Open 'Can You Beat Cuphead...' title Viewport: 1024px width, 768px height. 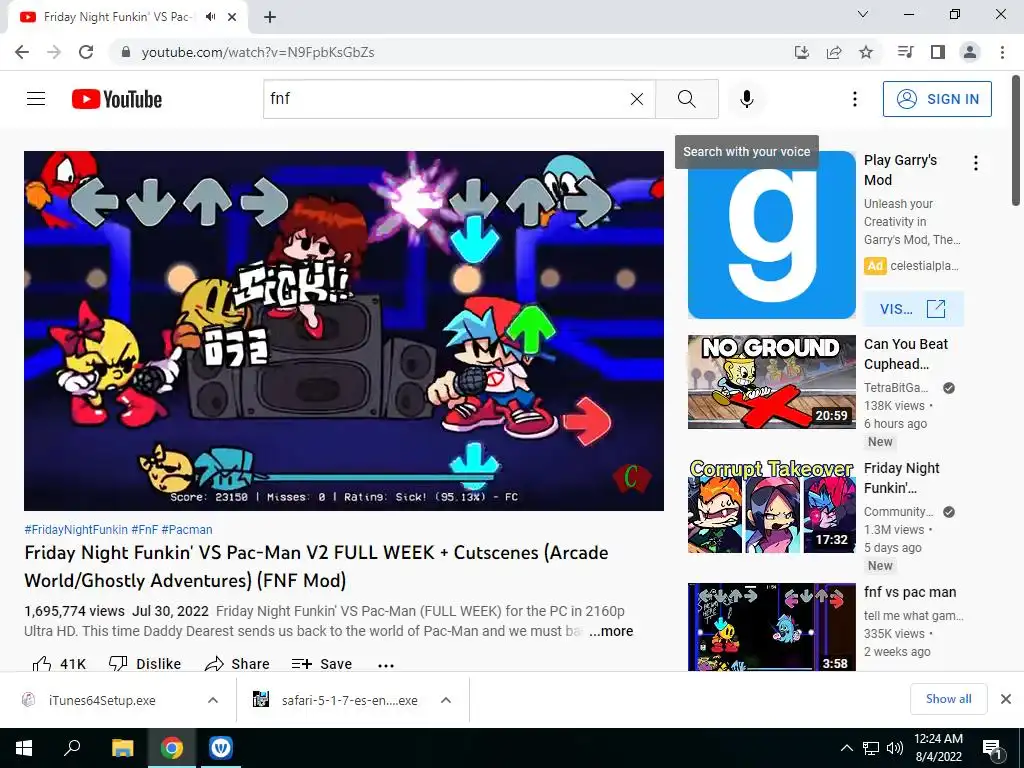coord(906,354)
